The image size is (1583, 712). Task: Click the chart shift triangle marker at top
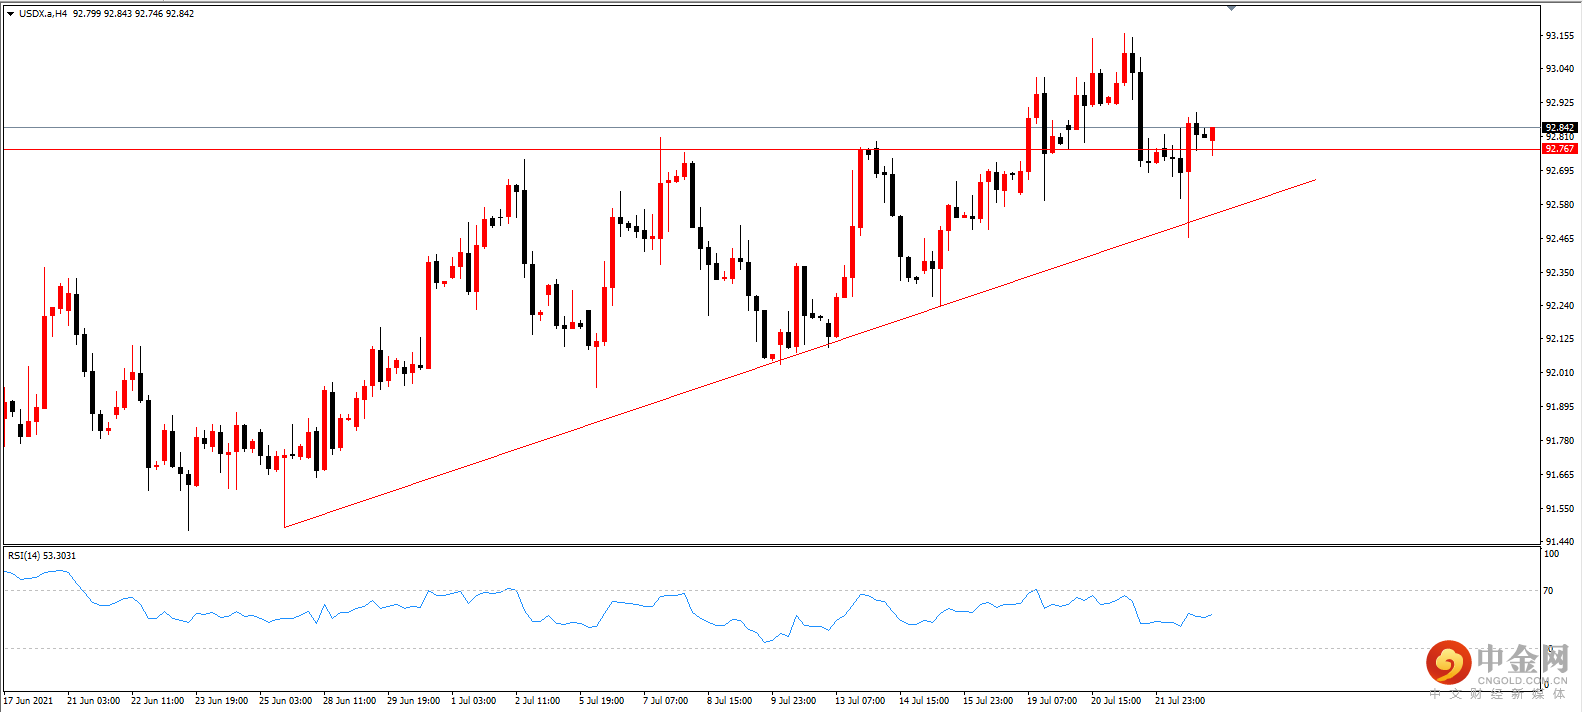(x=1232, y=7)
